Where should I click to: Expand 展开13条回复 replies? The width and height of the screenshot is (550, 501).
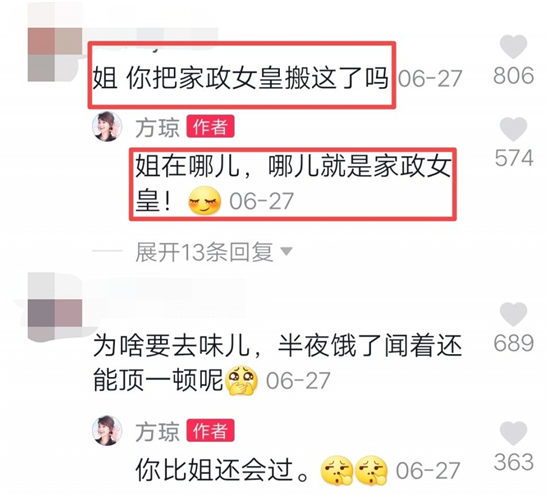pos(204,252)
